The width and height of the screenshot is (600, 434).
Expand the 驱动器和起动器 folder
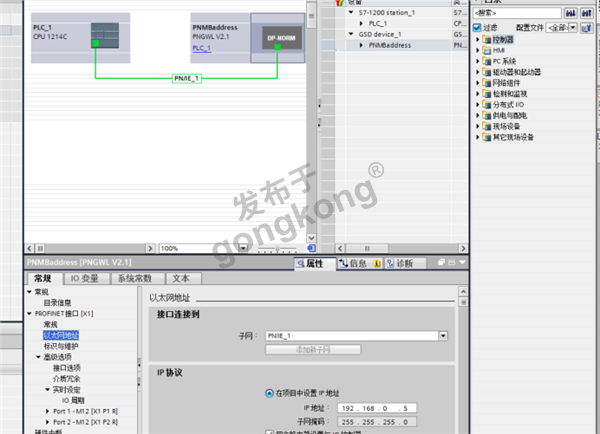click(x=478, y=72)
